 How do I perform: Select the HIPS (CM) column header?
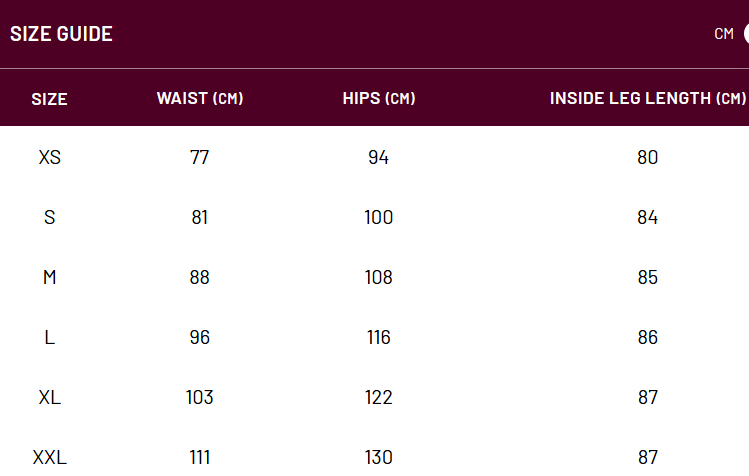(x=379, y=98)
